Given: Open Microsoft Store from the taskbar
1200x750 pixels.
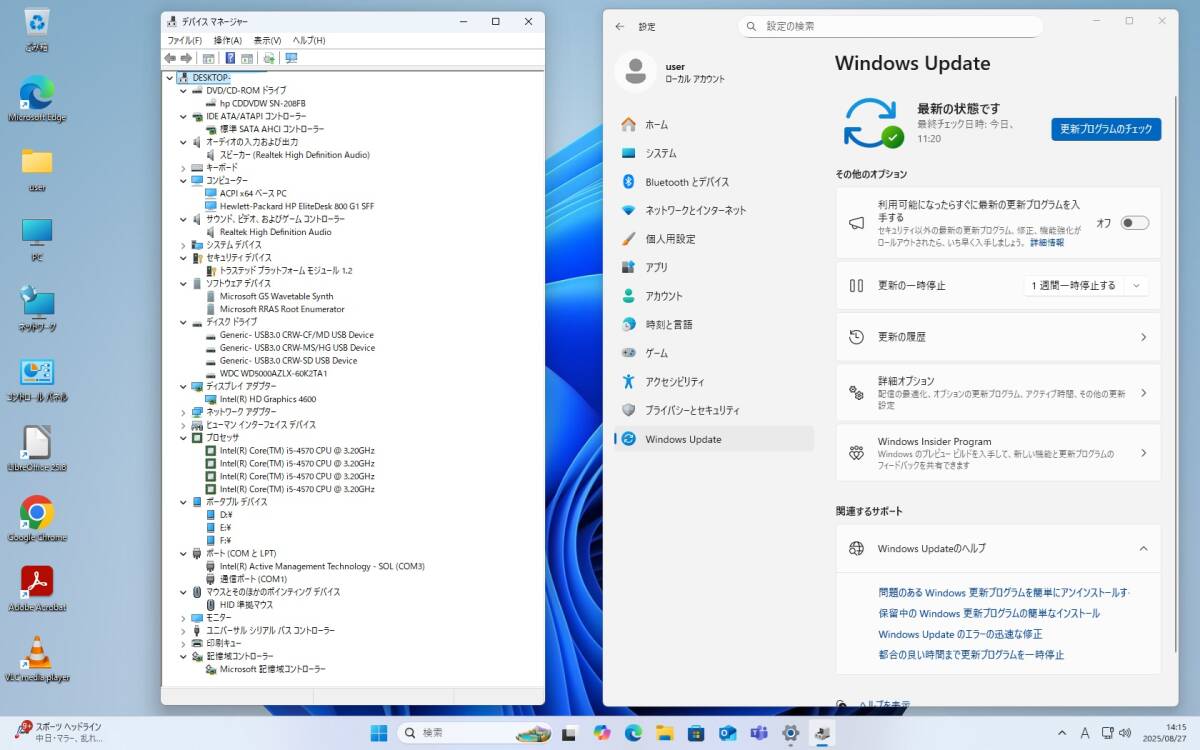Looking at the screenshot, I should pyautogui.click(x=697, y=733).
